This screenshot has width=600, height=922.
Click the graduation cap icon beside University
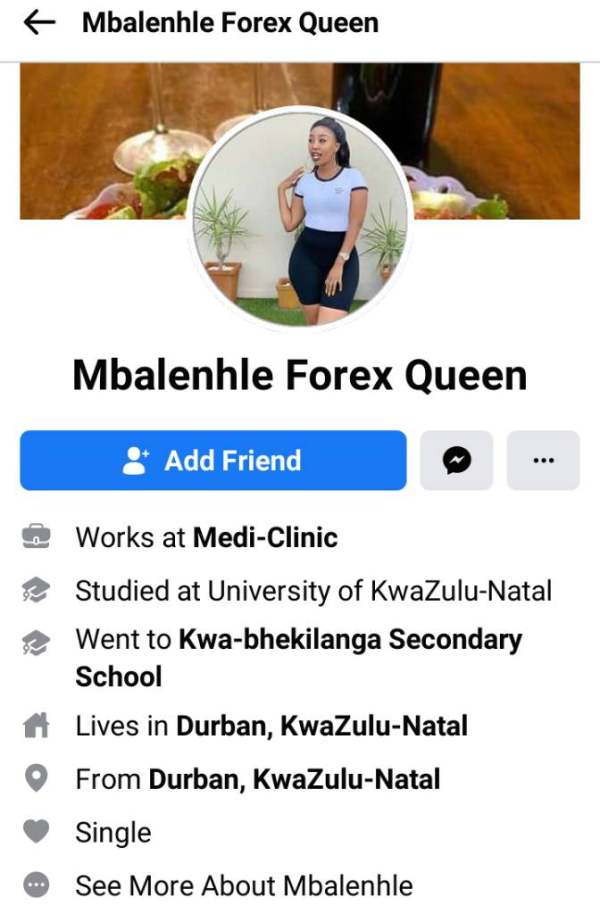coord(36,590)
